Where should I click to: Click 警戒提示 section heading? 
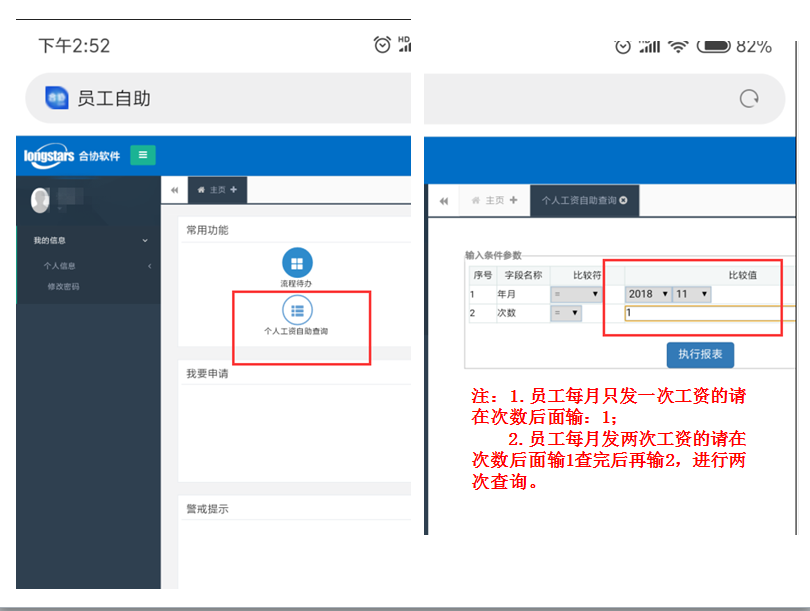click(x=208, y=509)
